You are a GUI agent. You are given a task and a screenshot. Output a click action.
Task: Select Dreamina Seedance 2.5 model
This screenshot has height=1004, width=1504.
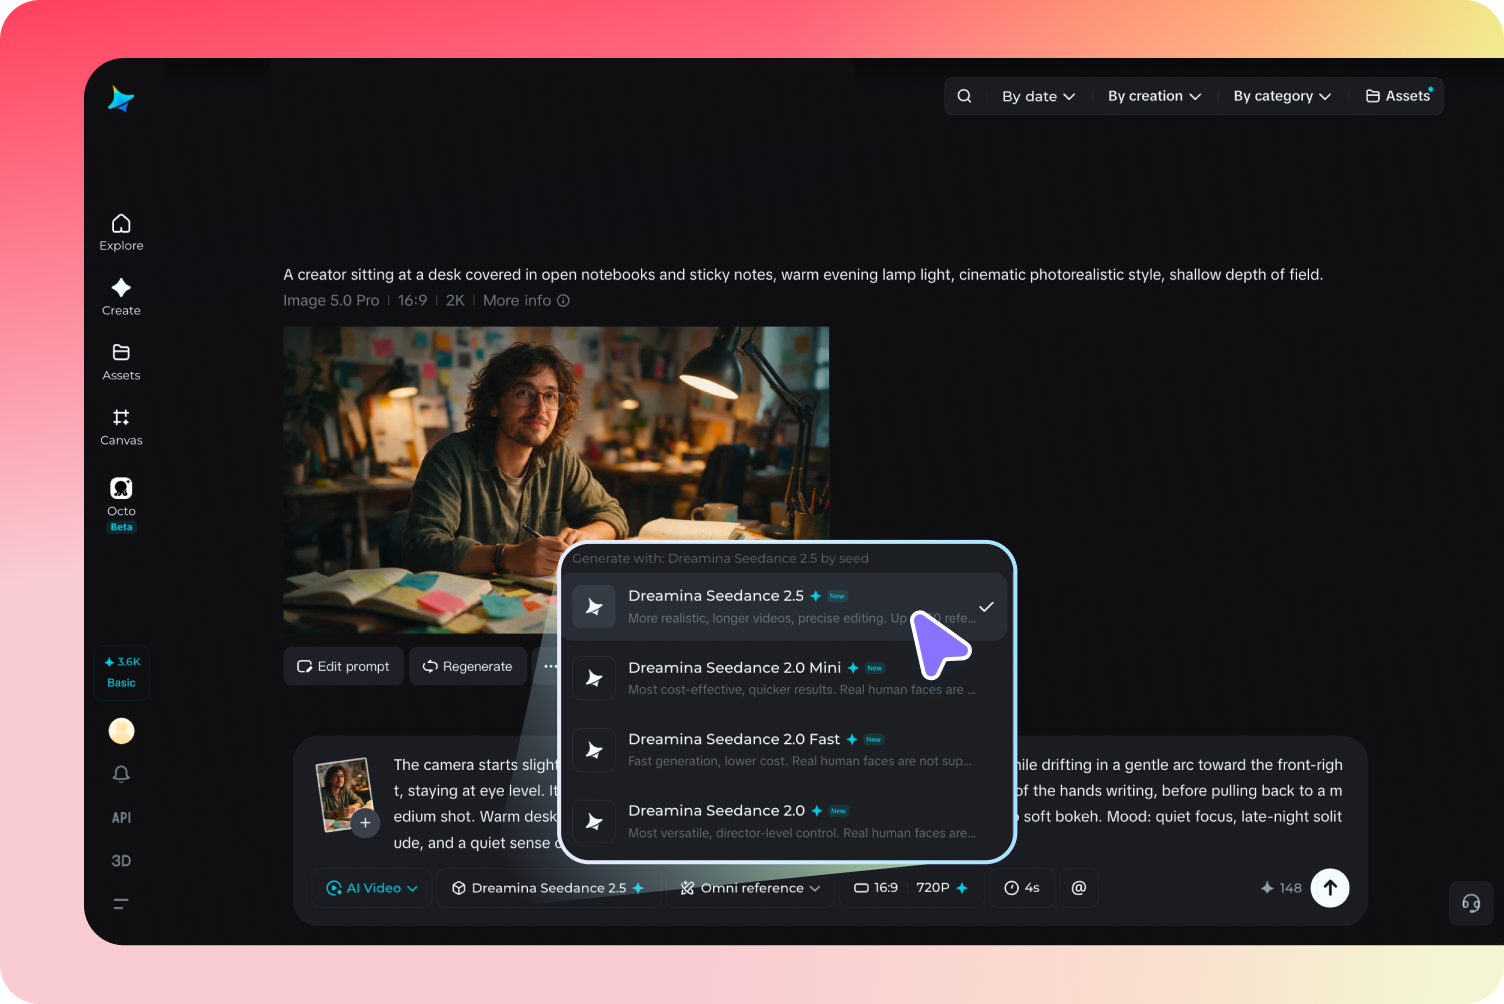pos(784,606)
